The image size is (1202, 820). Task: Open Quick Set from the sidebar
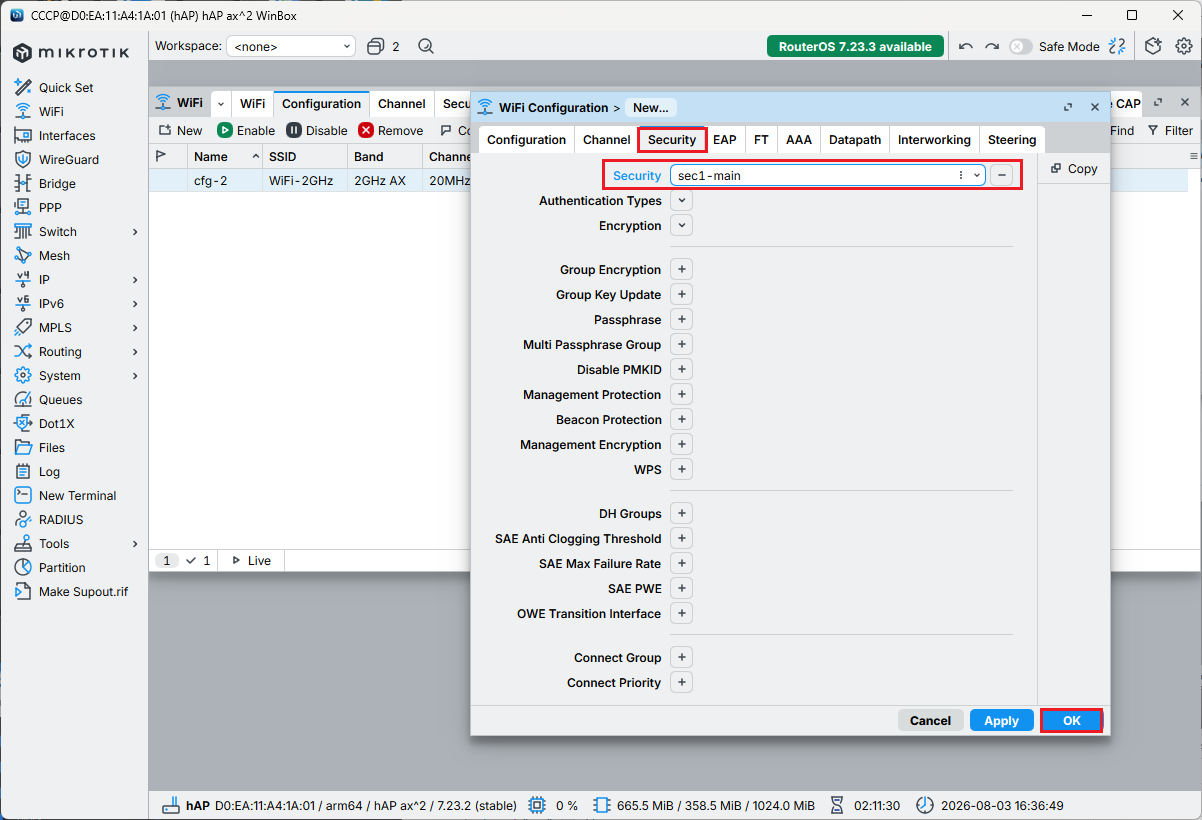tap(66, 87)
